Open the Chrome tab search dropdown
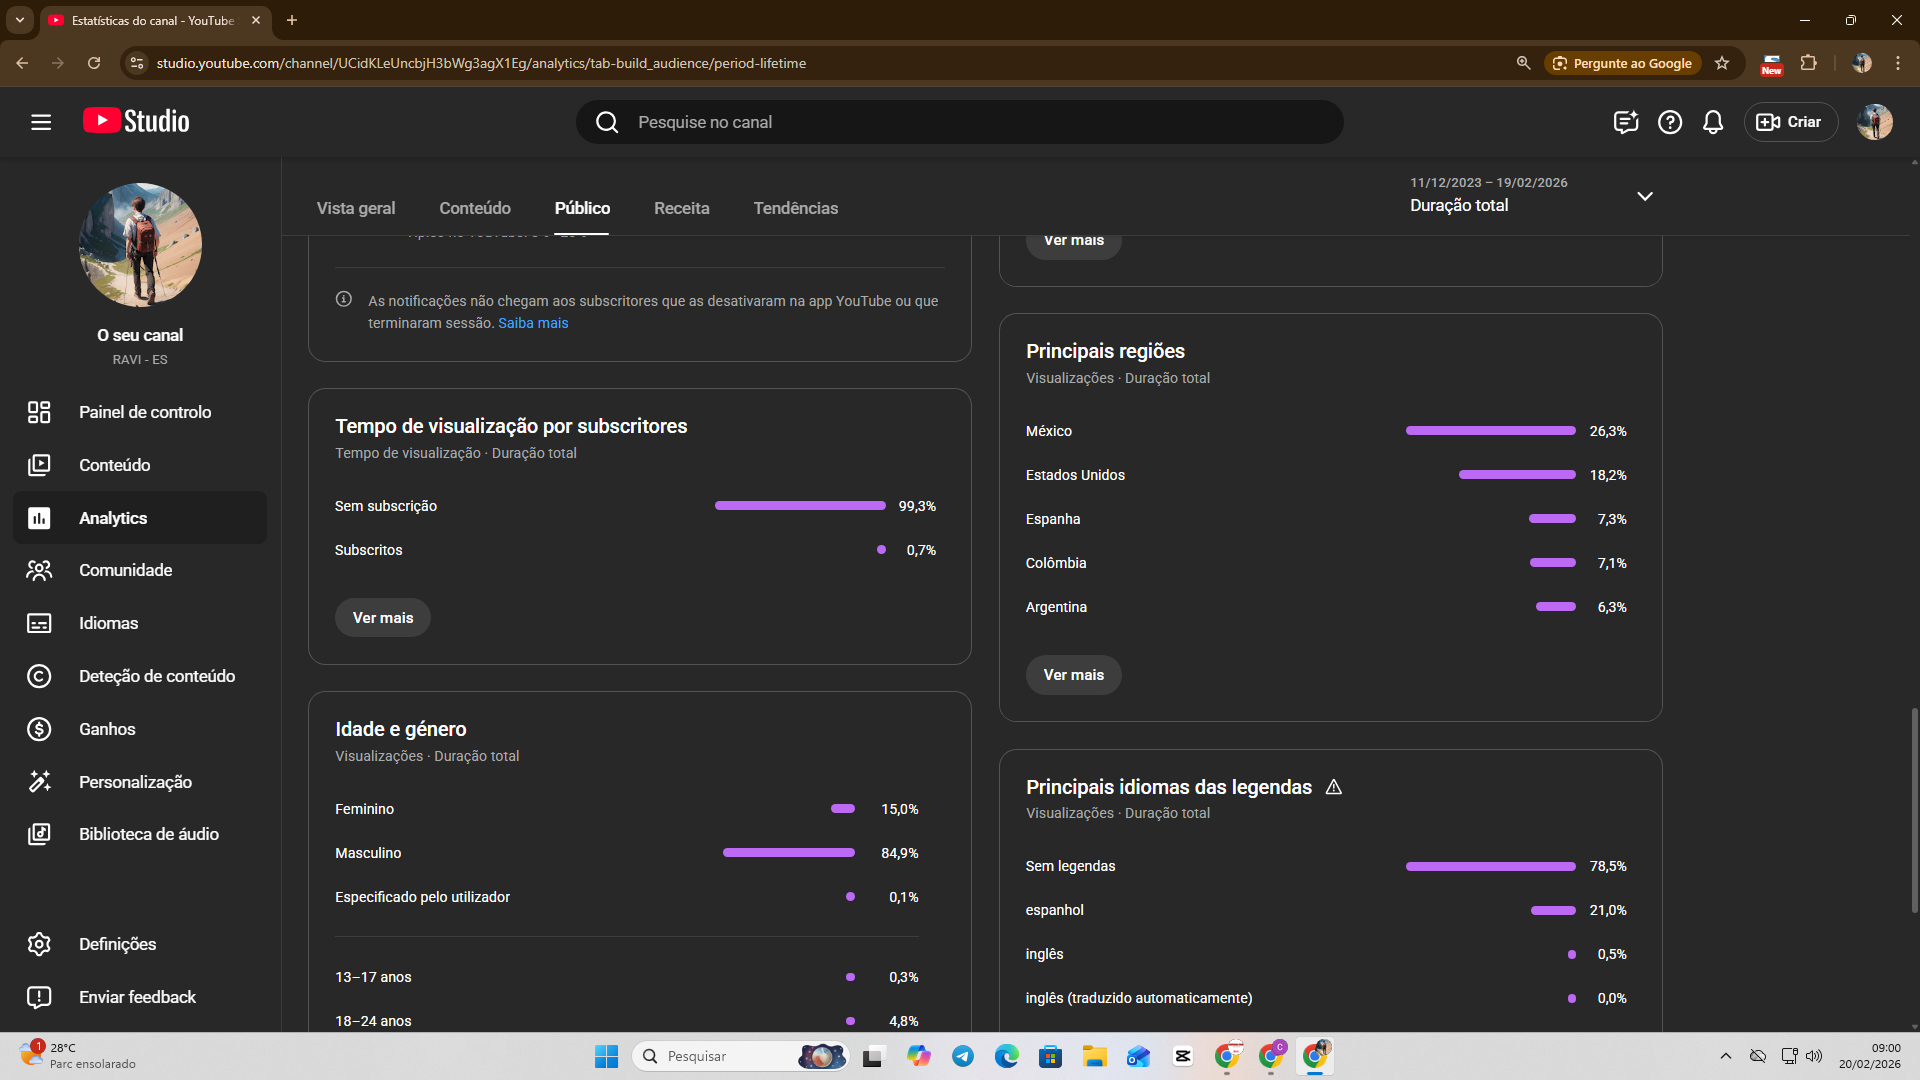This screenshot has width=1920, height=1080. [19, 20]
